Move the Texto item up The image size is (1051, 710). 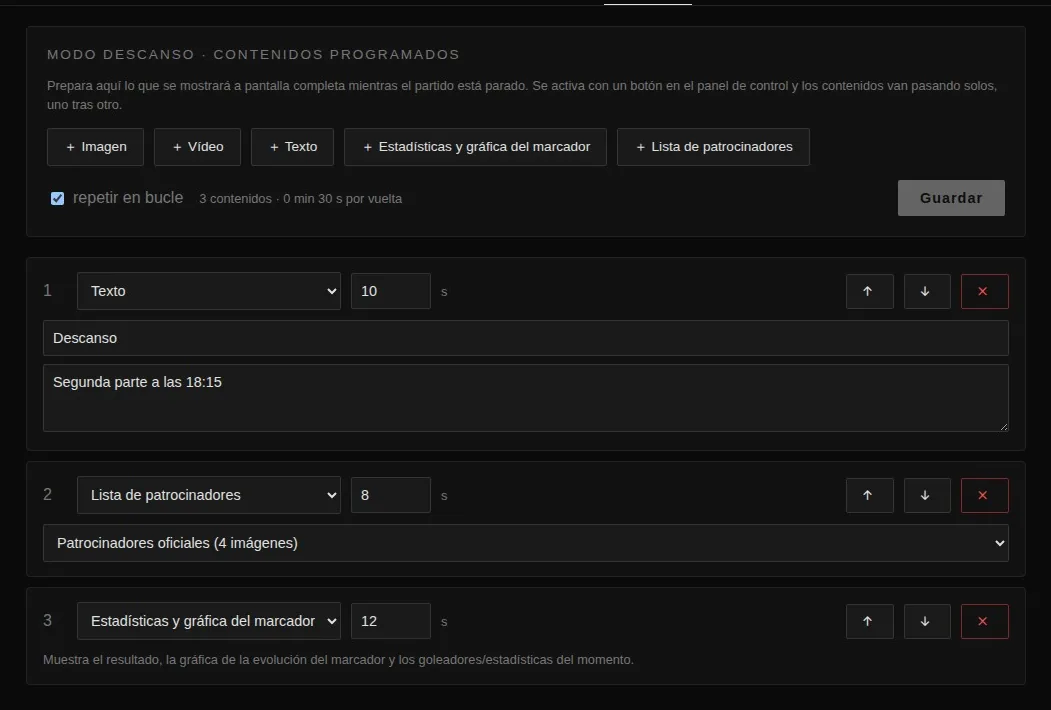pyautogui.click(x=869, y=292)
